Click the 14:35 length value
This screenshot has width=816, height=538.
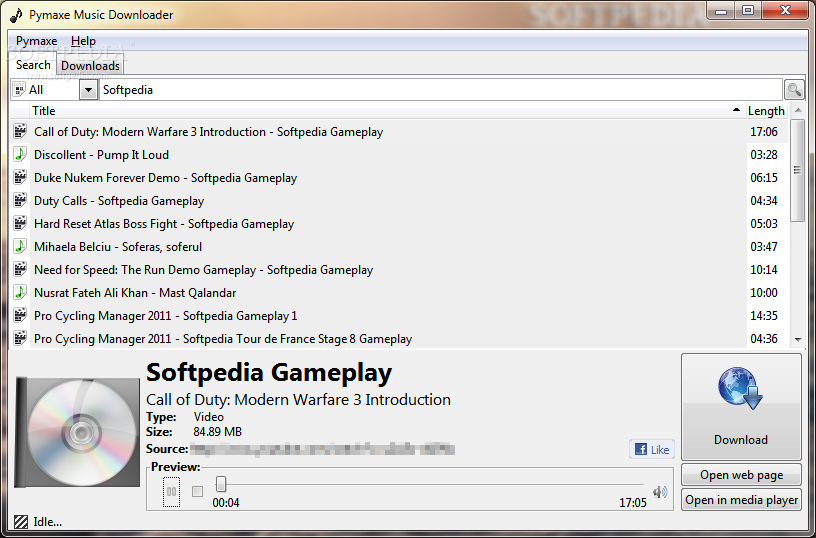pos(763,315)
